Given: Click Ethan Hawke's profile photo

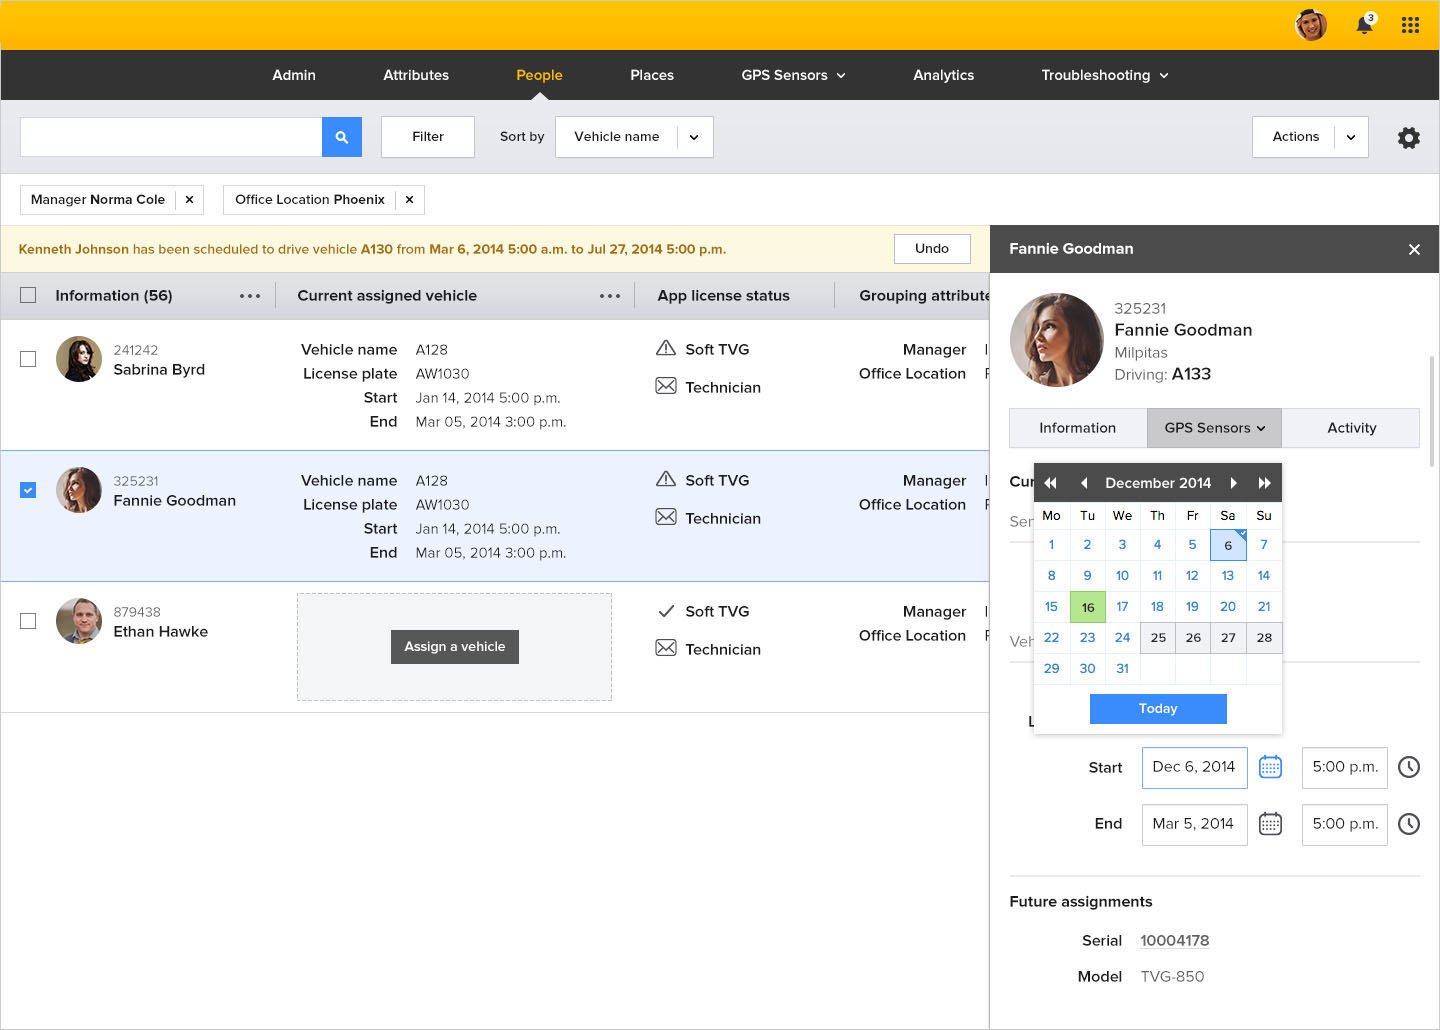Looking at the screenshot, I should click(x=79, y=621).
